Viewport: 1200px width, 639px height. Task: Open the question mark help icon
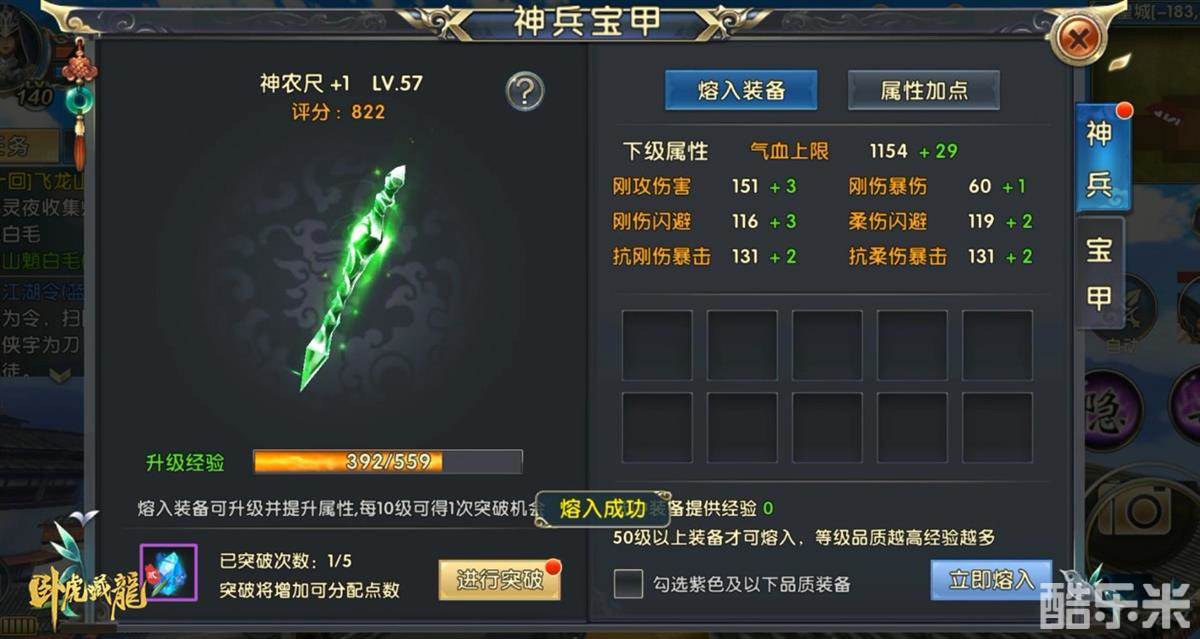click(525, 92)
